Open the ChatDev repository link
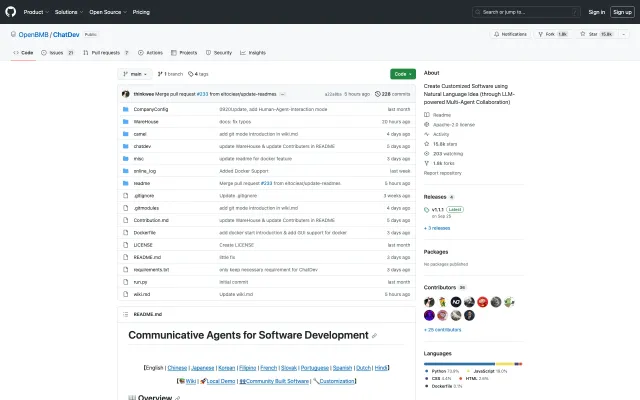 (66, 35)
